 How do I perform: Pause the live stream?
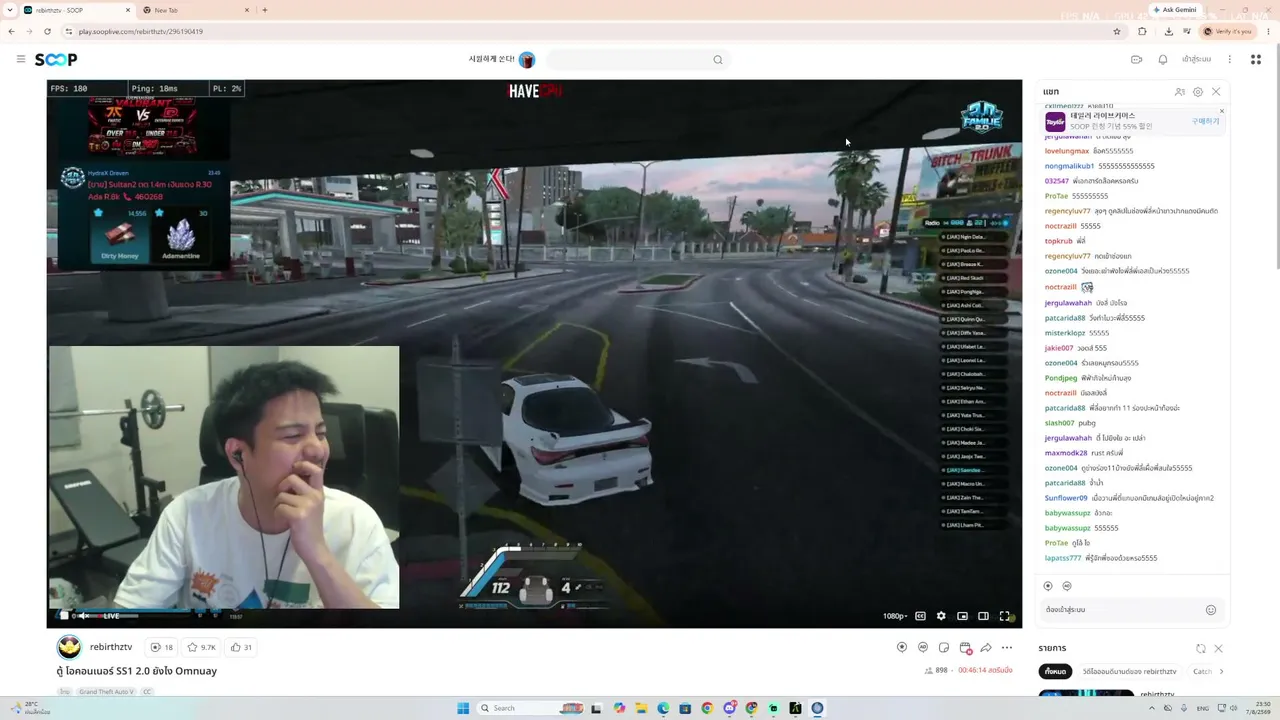click(x=64, y=616)
